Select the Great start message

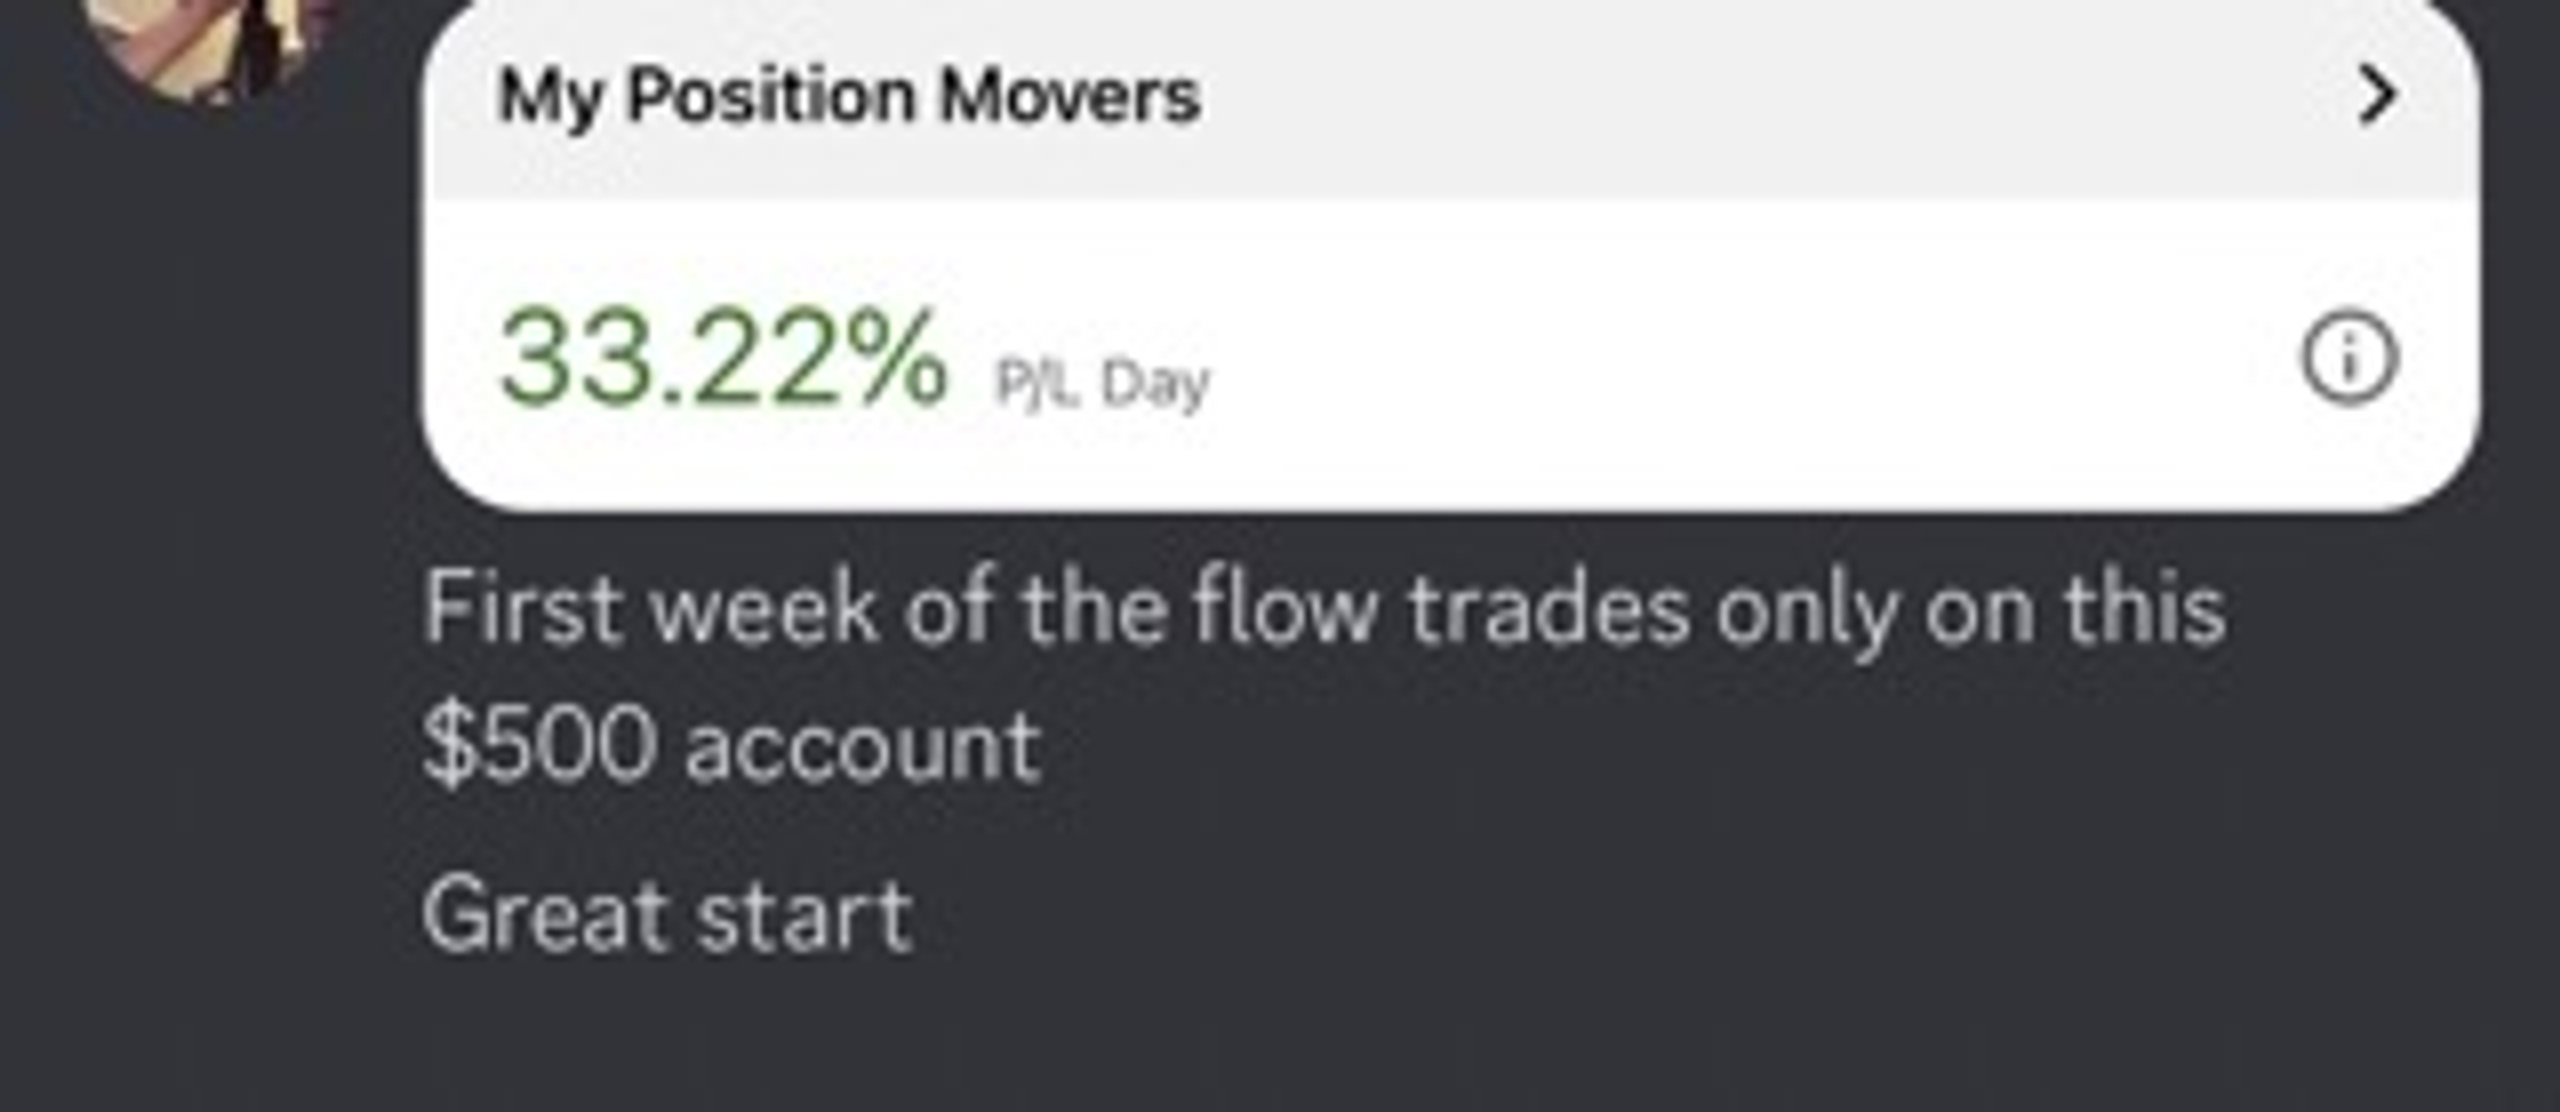tap(668, 914)
